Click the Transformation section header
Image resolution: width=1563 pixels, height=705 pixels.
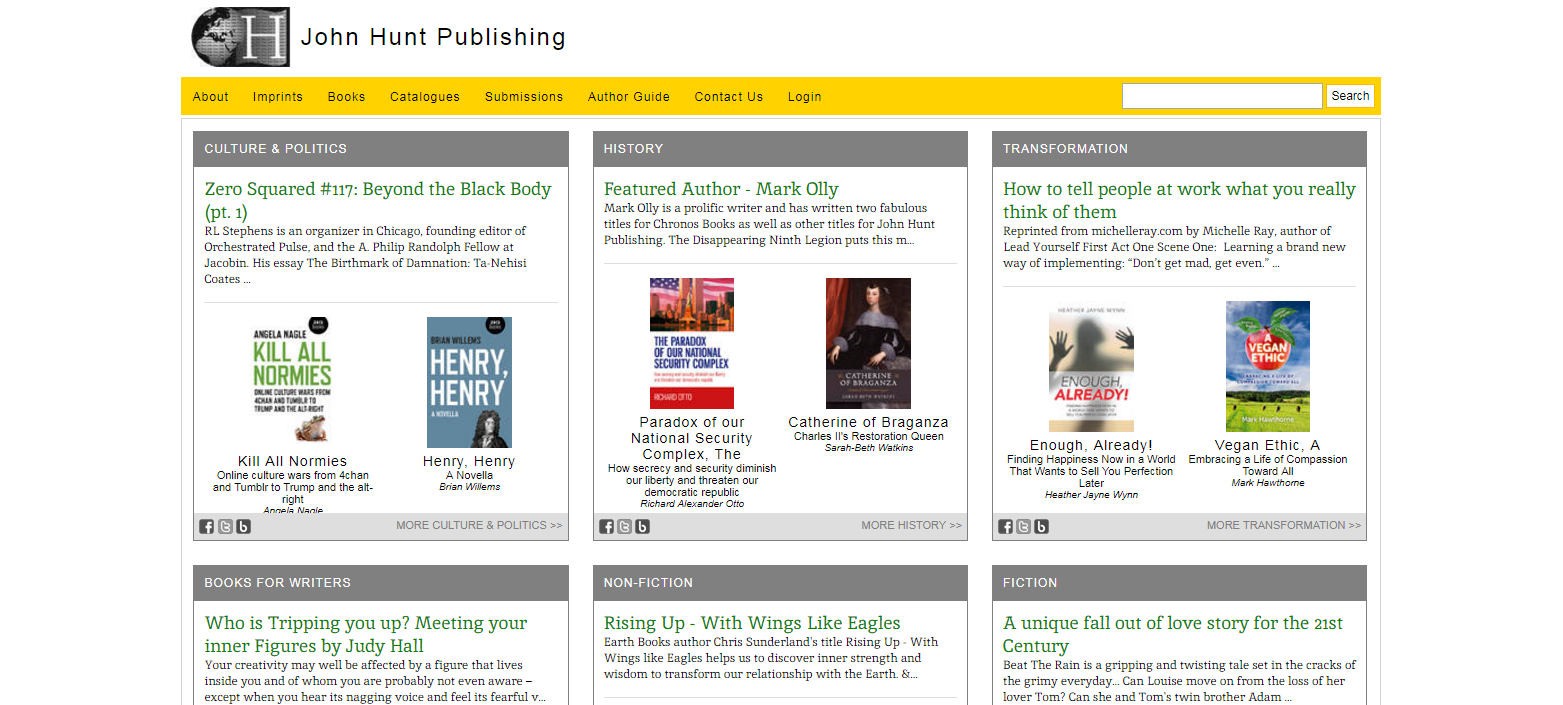point(1179,149)
